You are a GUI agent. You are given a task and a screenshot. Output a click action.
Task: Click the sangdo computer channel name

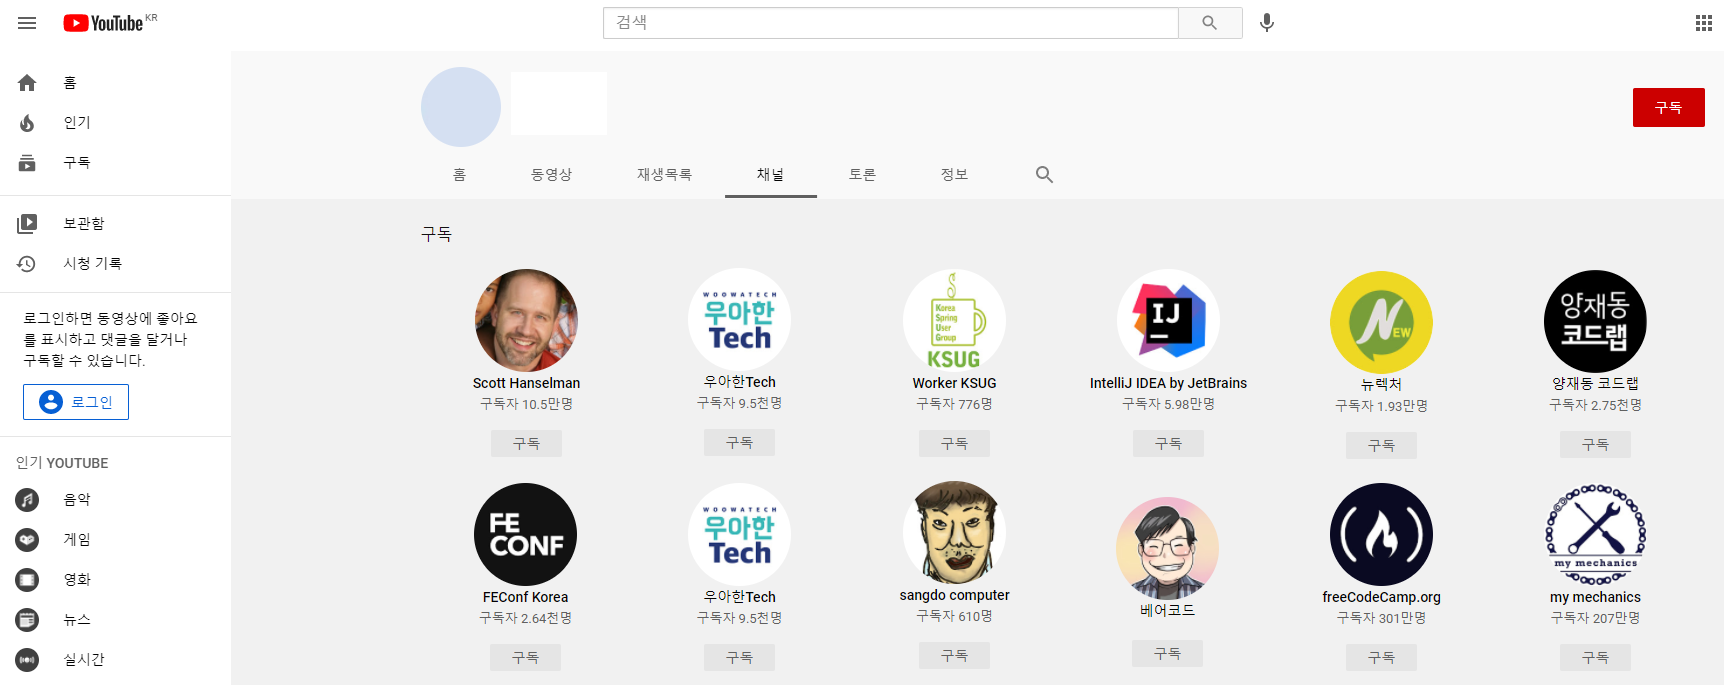[954, 595]
